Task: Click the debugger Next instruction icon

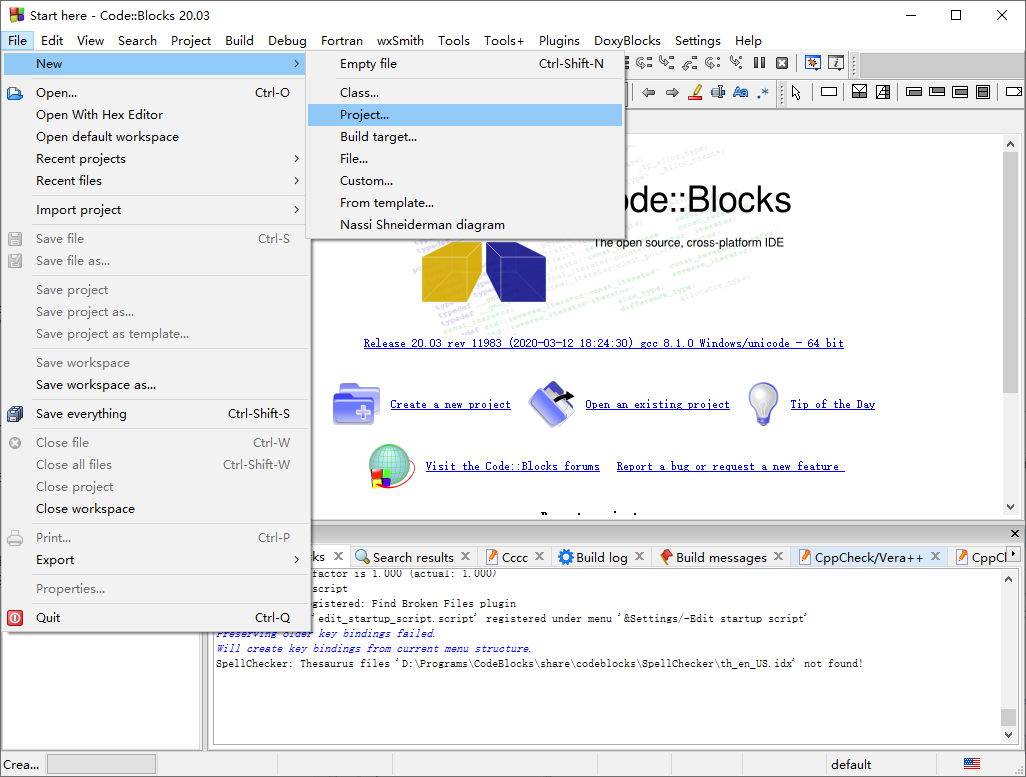Action: click(x=713, y=63)
